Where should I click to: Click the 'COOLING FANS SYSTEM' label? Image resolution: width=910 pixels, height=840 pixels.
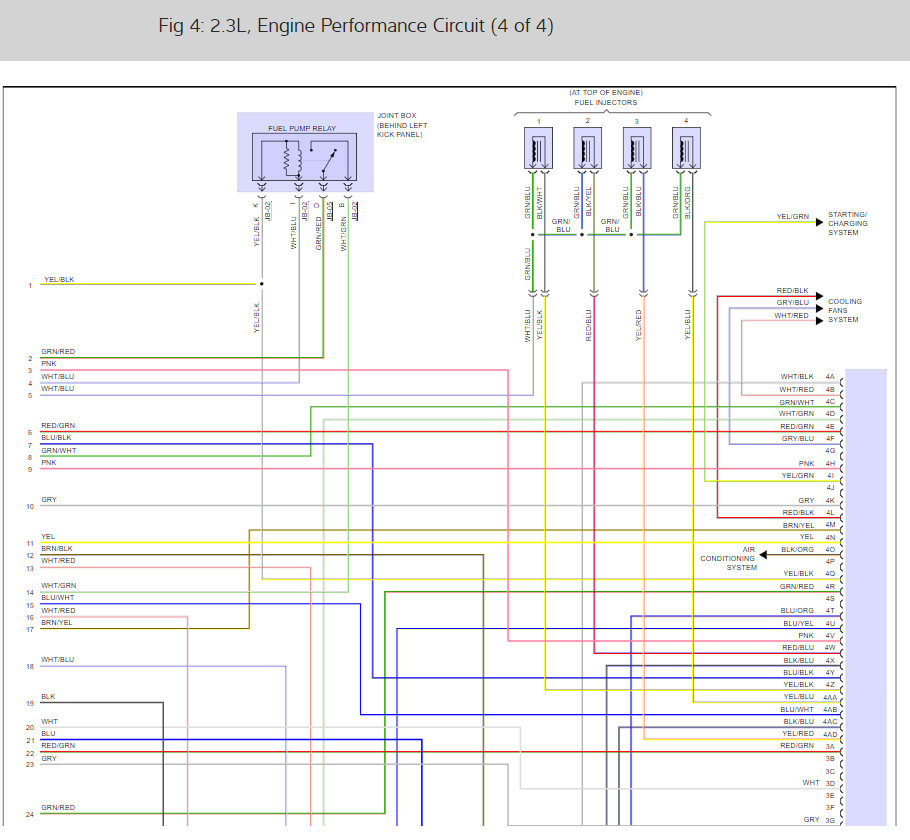pyautogui.click(x=845, y=311)
